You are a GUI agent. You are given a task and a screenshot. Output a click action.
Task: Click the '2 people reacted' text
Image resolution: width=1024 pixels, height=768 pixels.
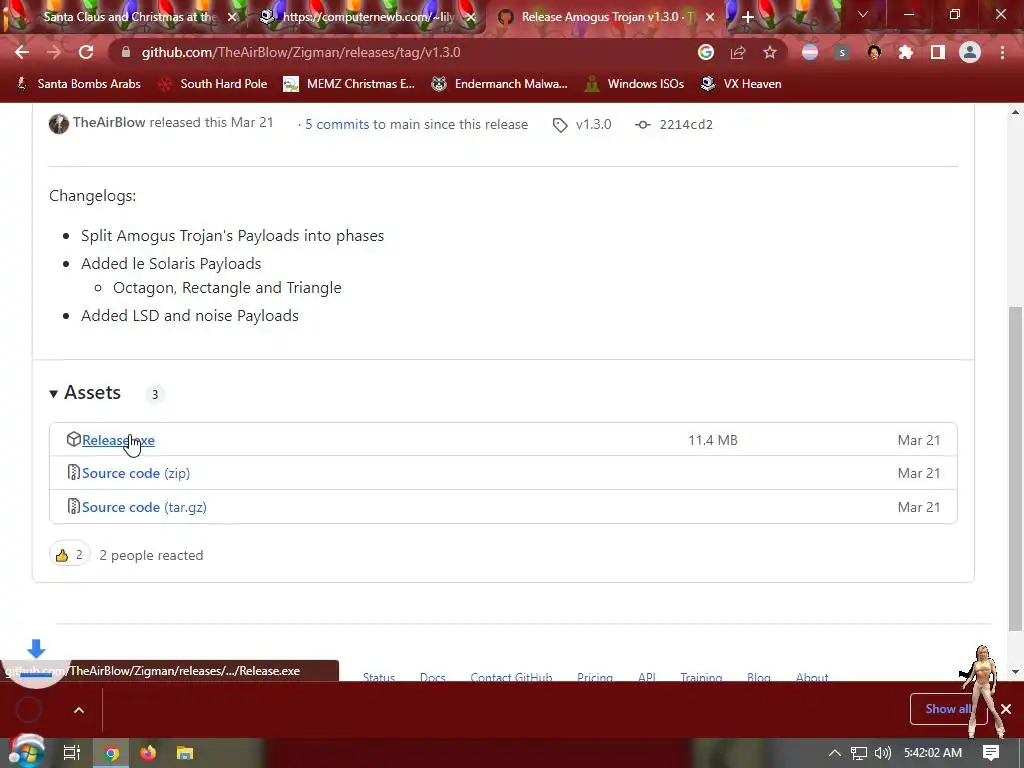coord(151,555)
